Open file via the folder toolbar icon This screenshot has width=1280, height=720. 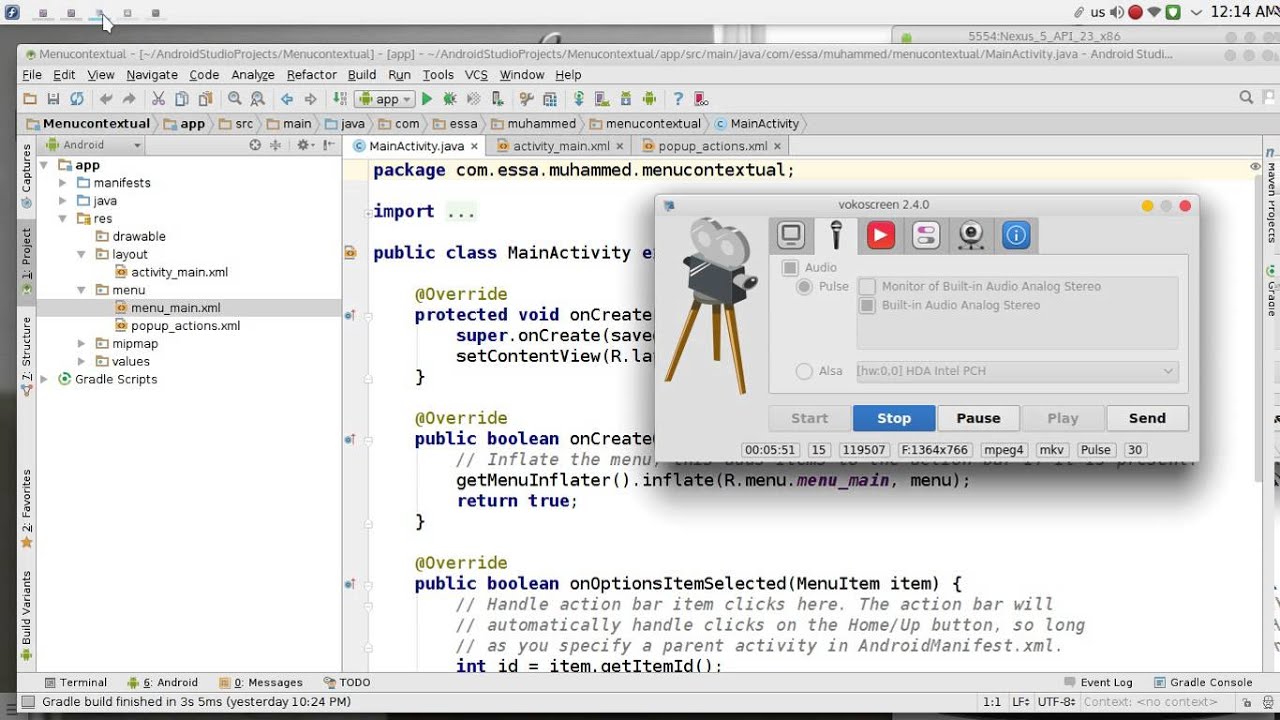point(29,99)
